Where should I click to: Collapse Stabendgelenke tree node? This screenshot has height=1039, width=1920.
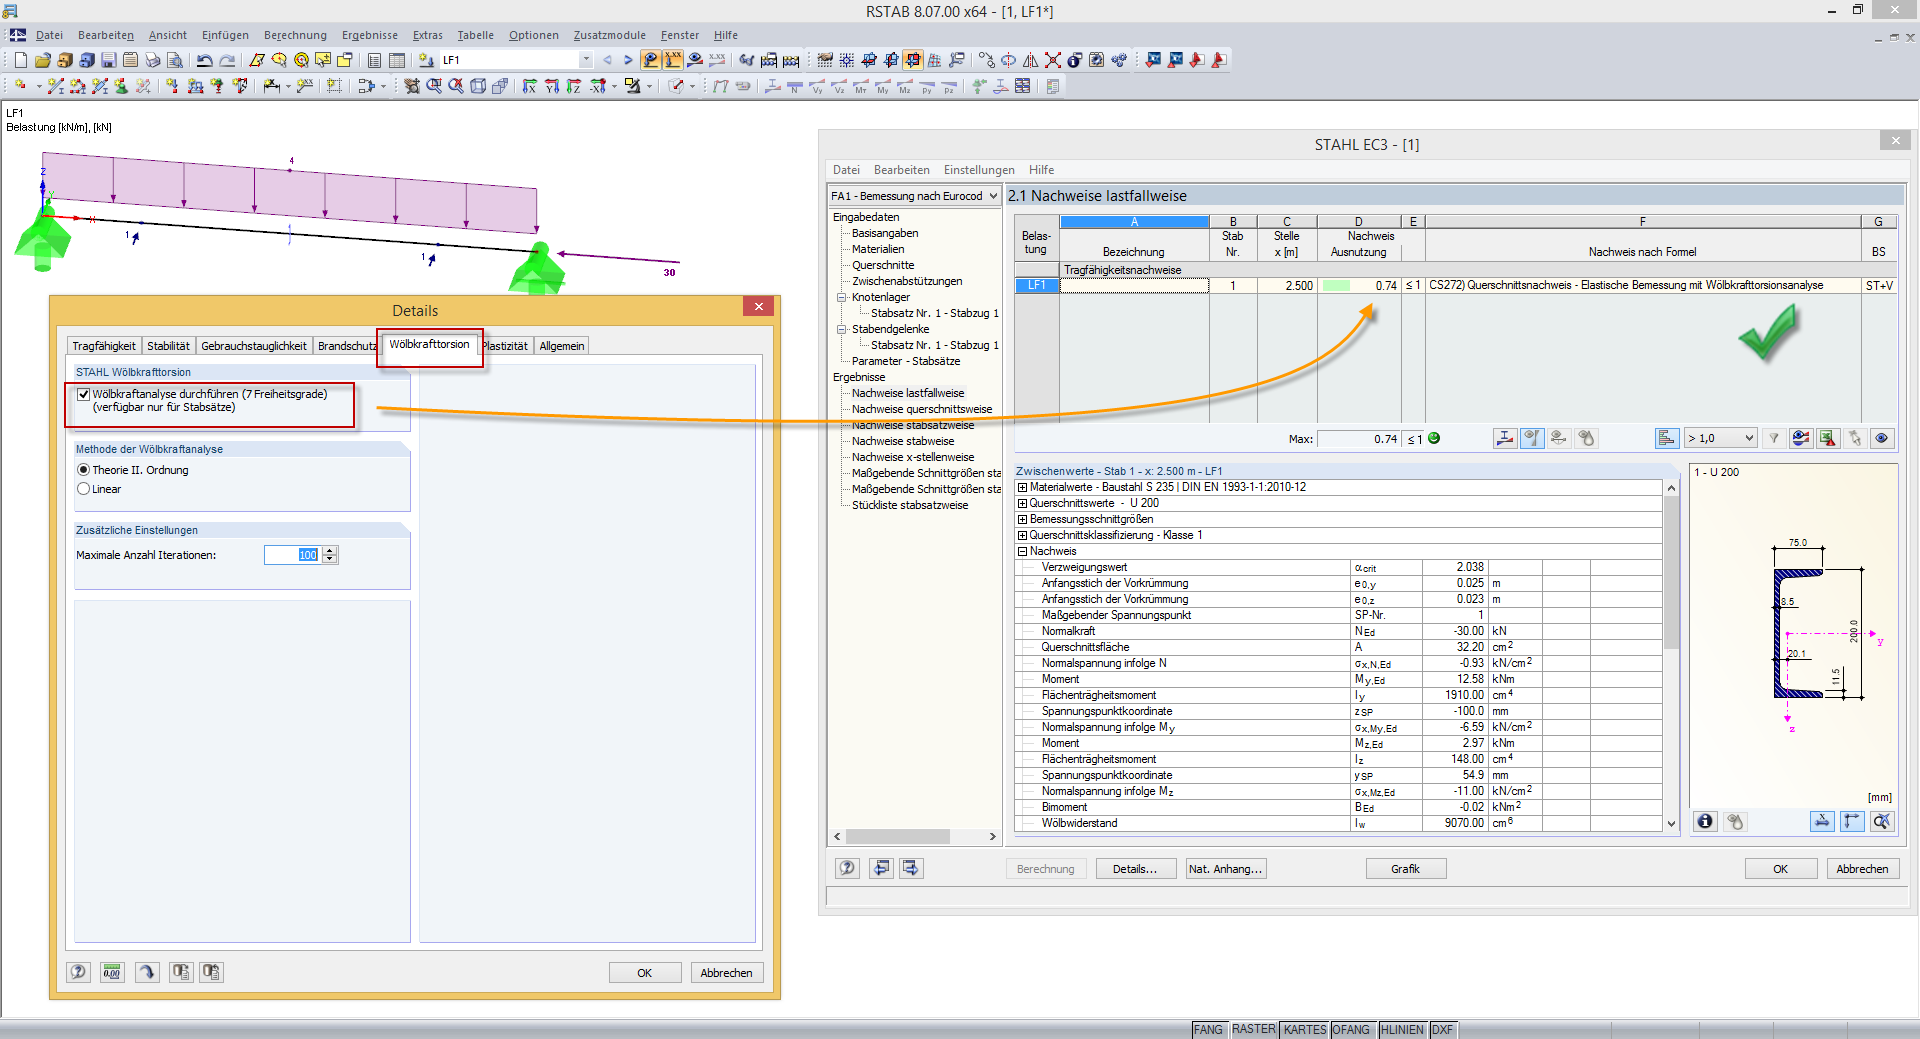click(842, 329)
